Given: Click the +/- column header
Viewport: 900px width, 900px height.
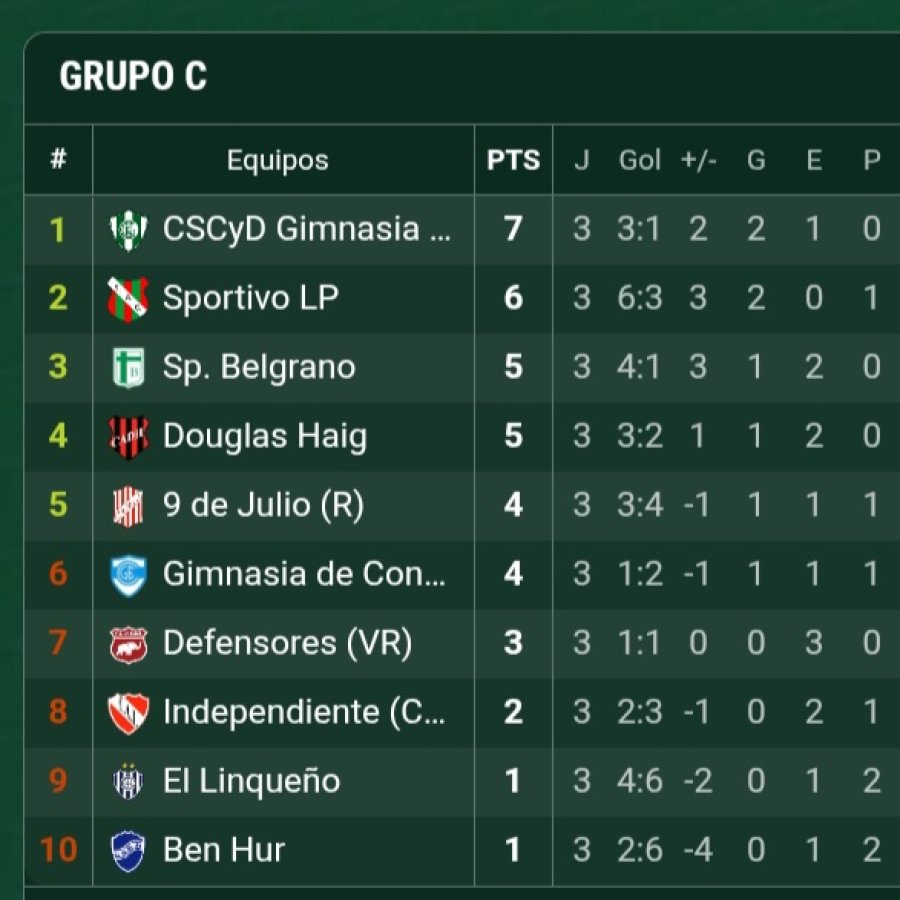Looking at the screenshot, I should tap(698, 160).
